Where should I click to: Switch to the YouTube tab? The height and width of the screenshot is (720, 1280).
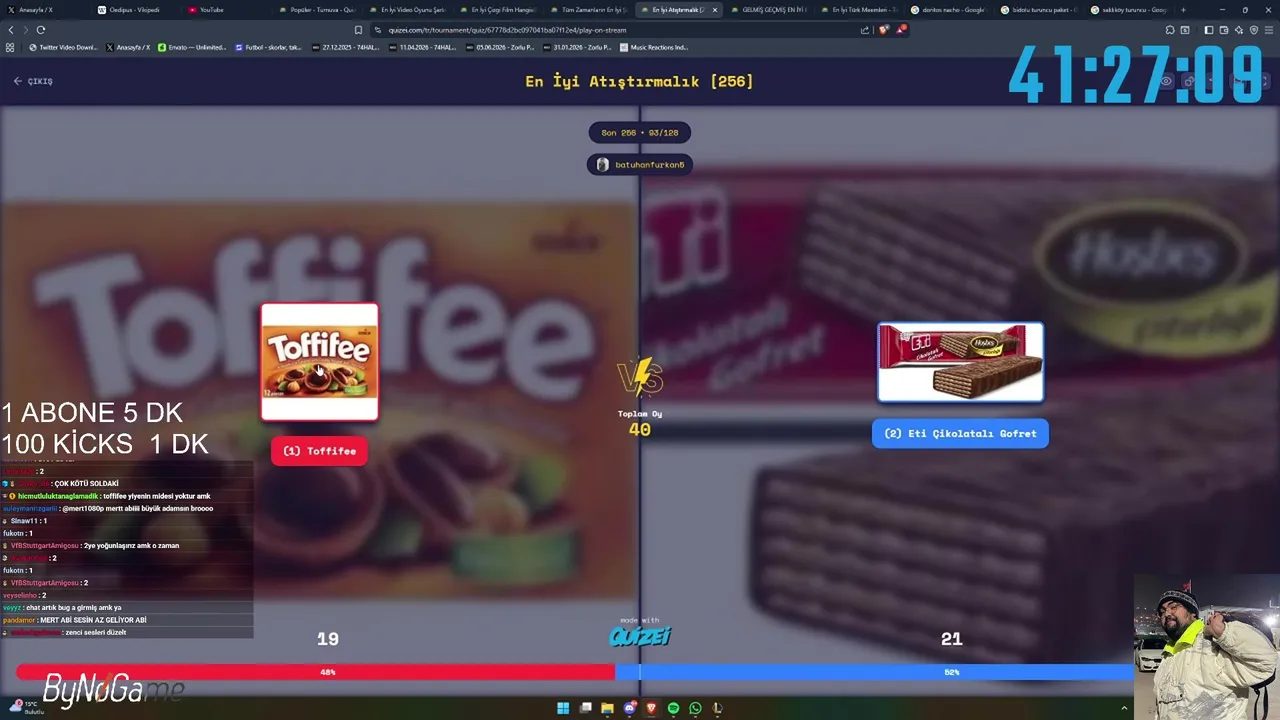point(226,10)
